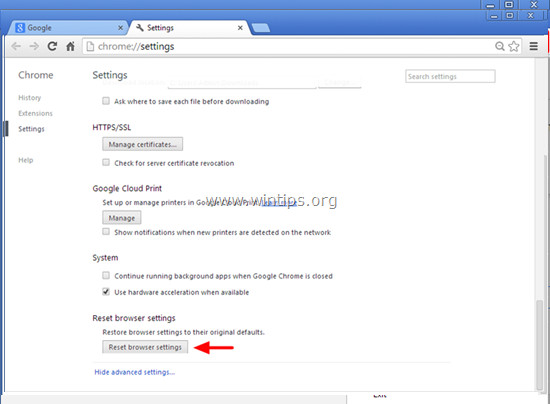Click the HTTPS/SSL section heading
Image resolution: width=550 pixels, height=404 pixels.
pos(112,127)
